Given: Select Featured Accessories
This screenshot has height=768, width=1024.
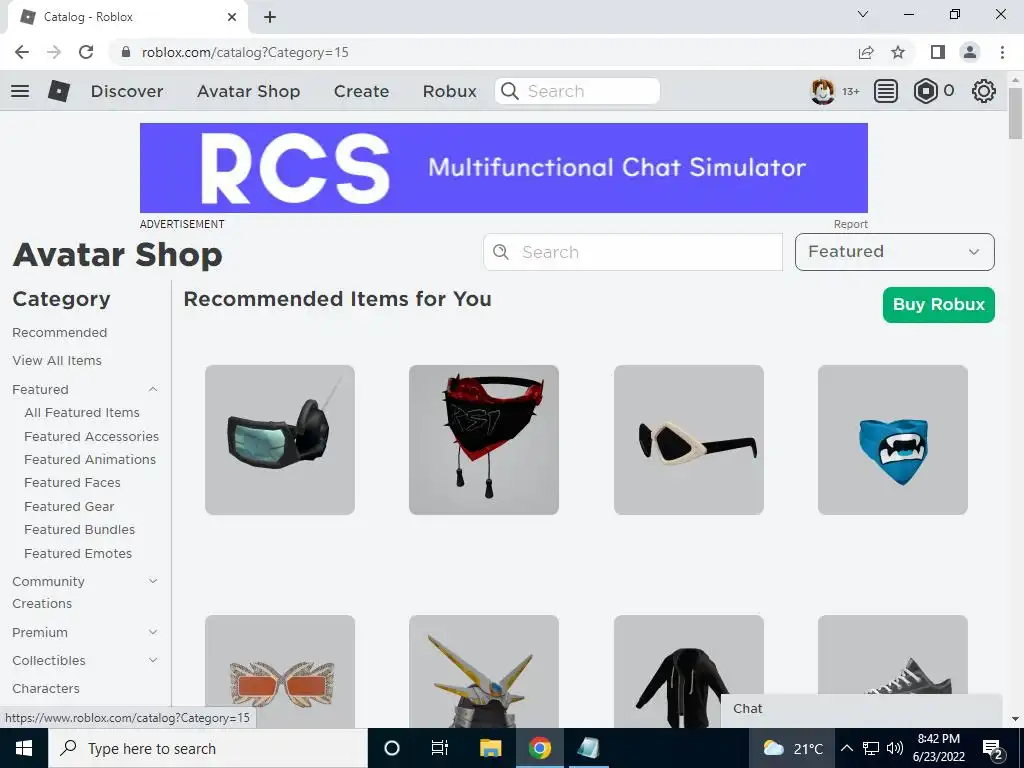Looking at the screenshot, I should (91, 436).
